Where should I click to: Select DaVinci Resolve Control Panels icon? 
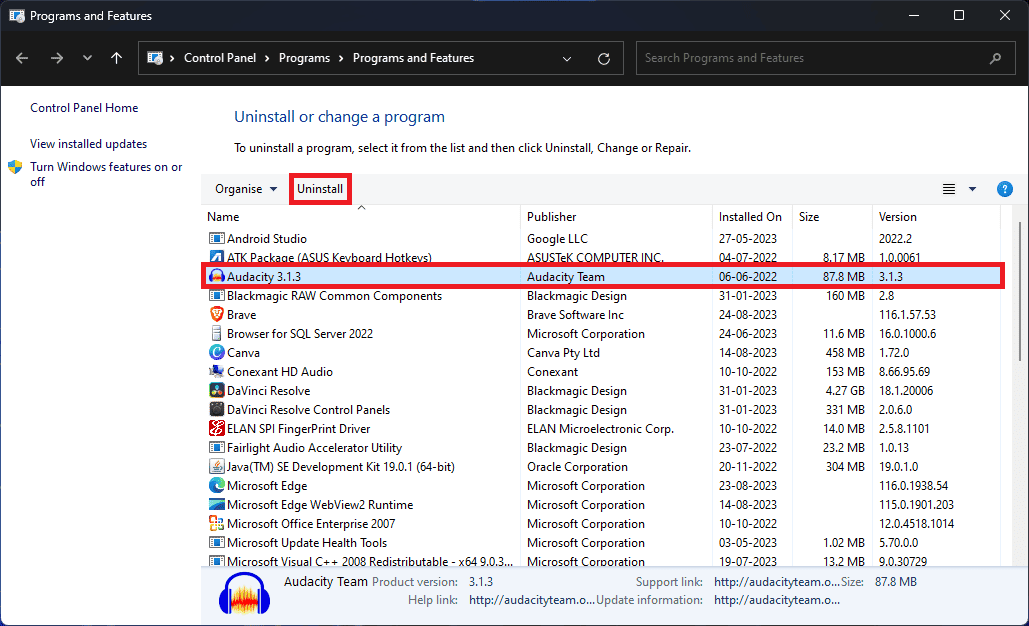tap(217, 409)
